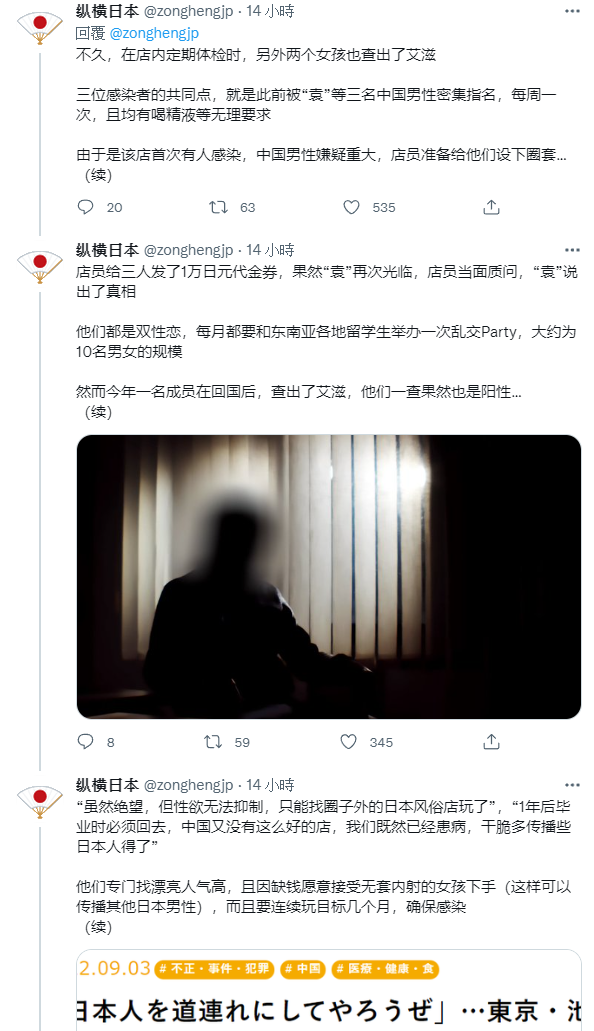Like the tweet with 345 likes
Image resolution: width=594 pixels, height=1031 pixels.
point(349,742)
